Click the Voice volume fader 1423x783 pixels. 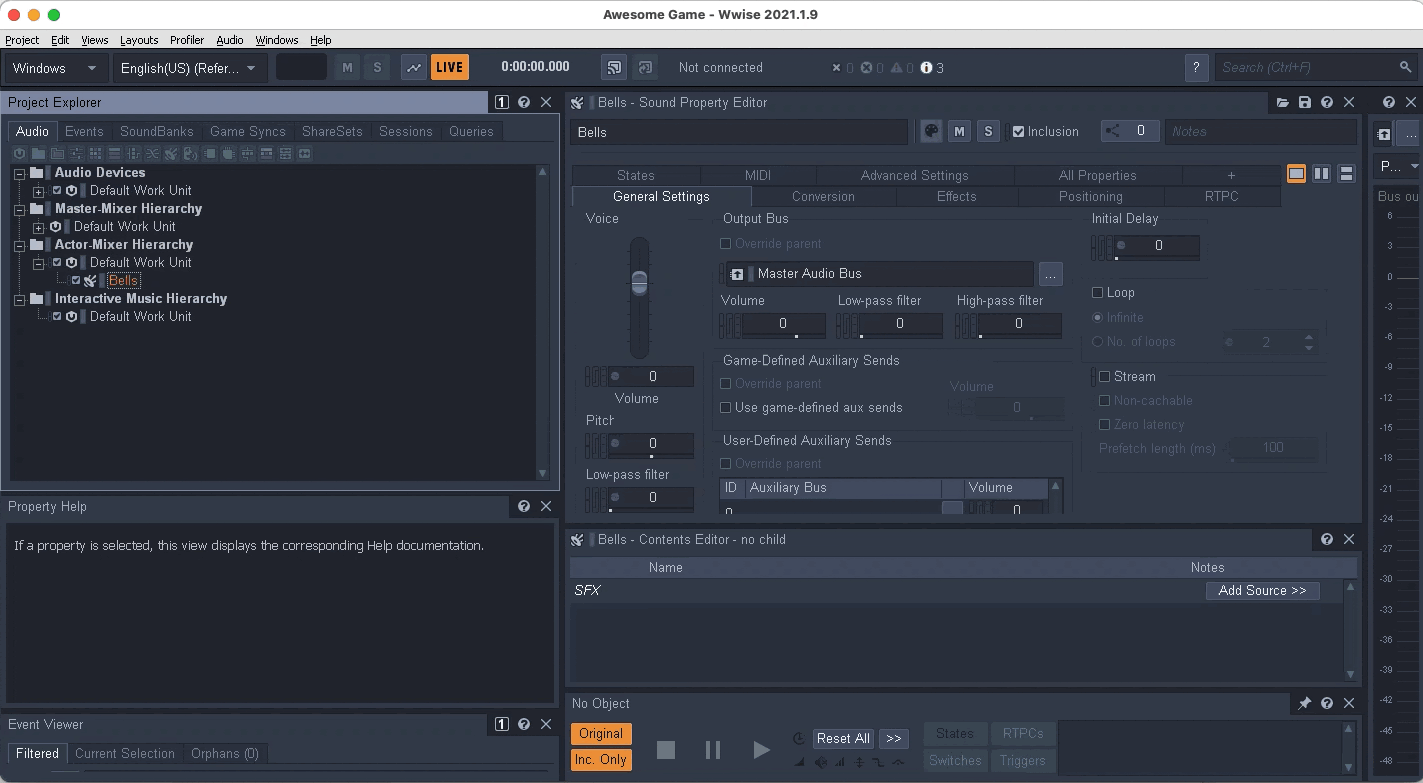click(x=637, y=283)
